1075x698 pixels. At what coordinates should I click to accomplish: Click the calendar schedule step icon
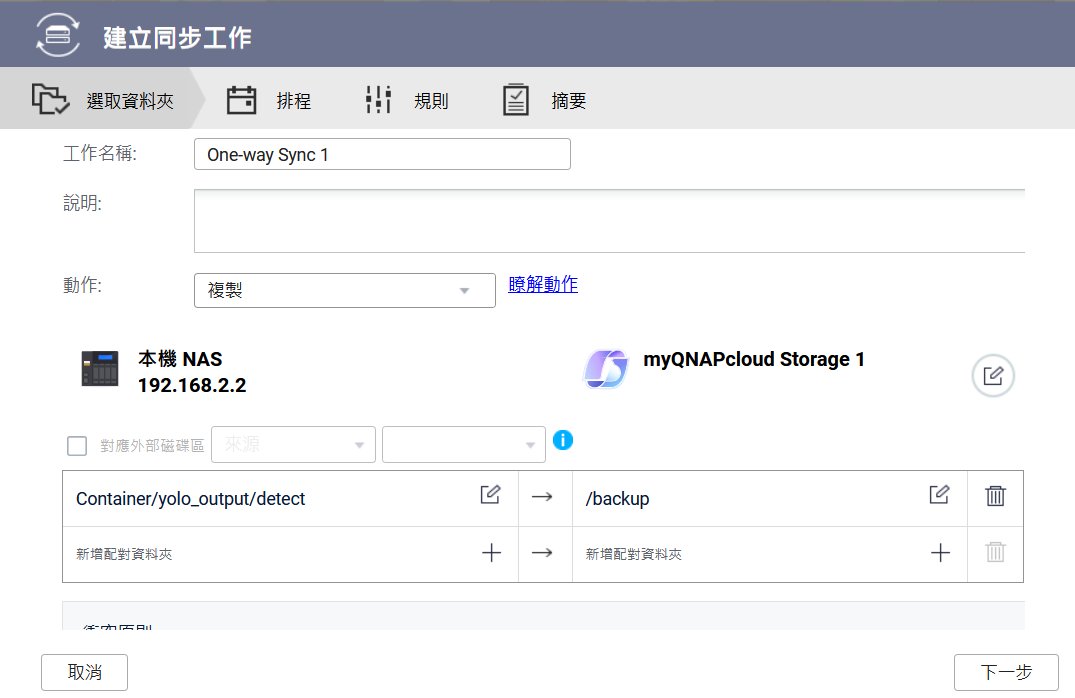(241, 100)
